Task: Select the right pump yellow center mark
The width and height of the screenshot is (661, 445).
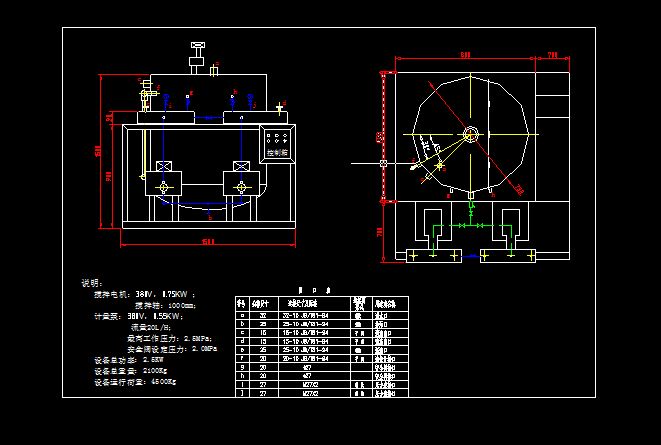Action: point(242,187)
